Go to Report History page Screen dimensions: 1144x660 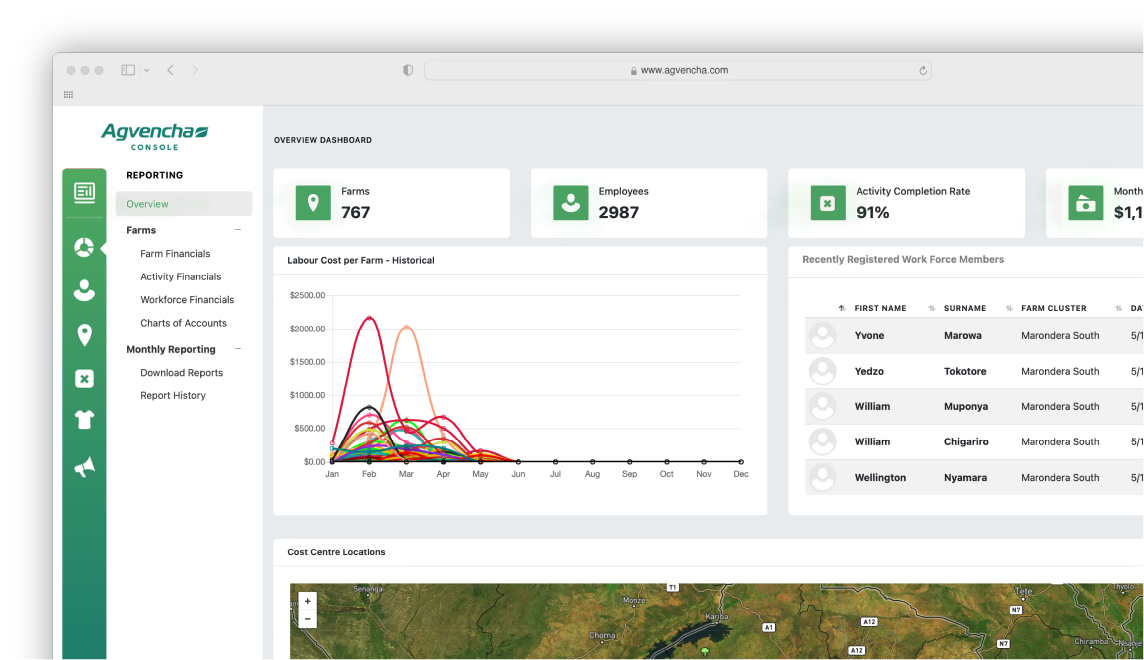tap(173, 396)
